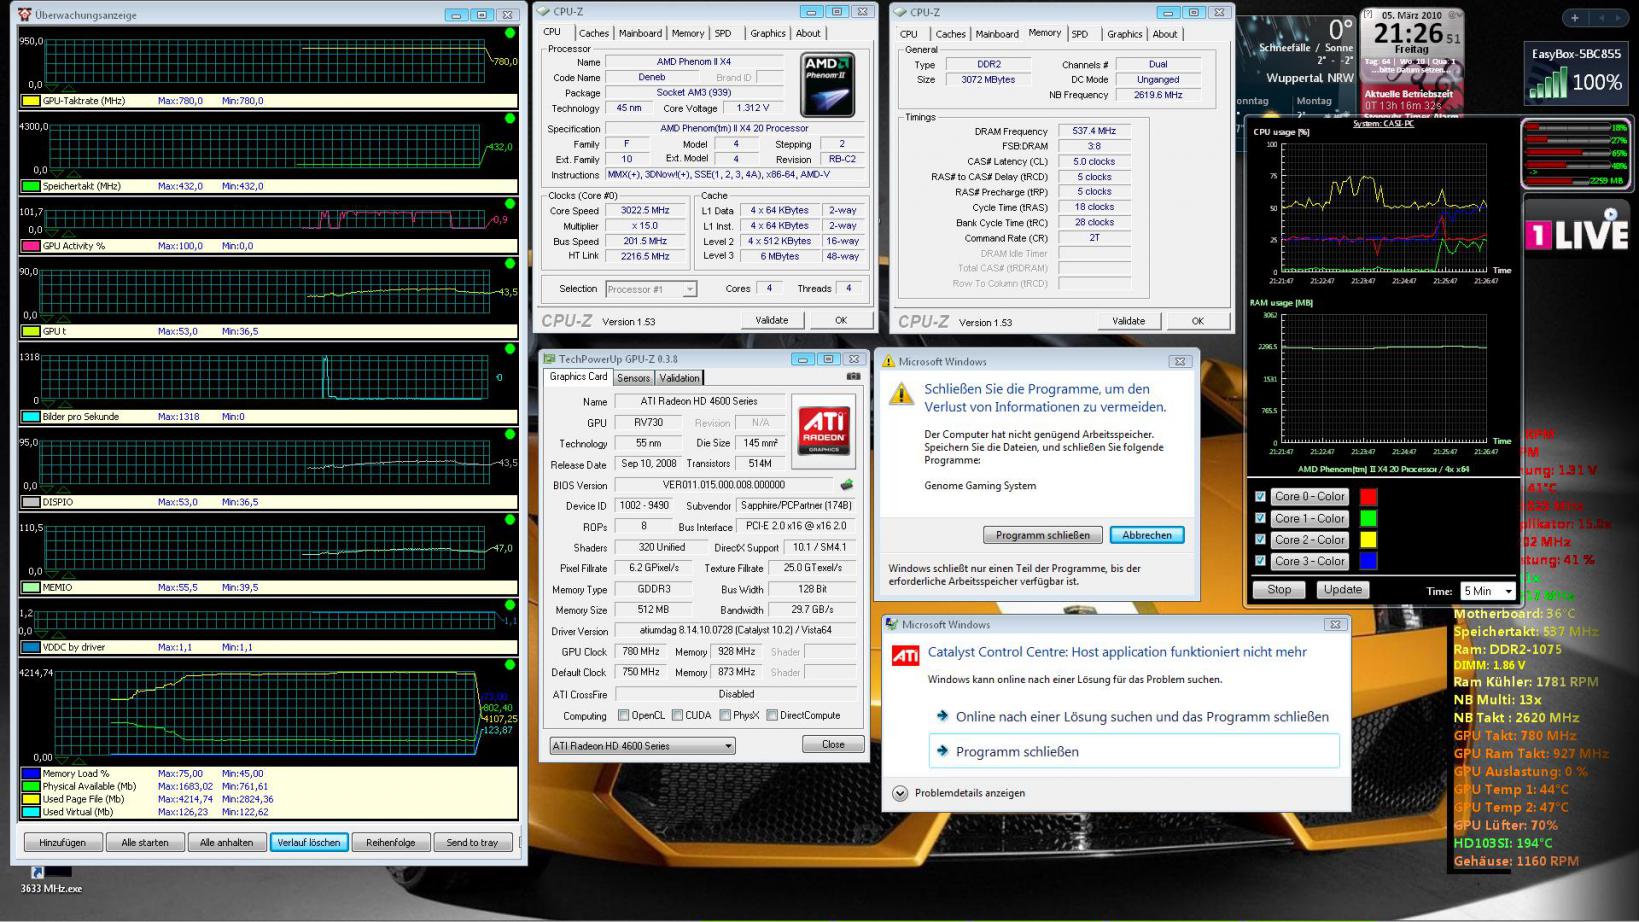Click the 3633 MHz.exe desktop shortcut icon
The image size is (1639, 922).
(51, 871)
